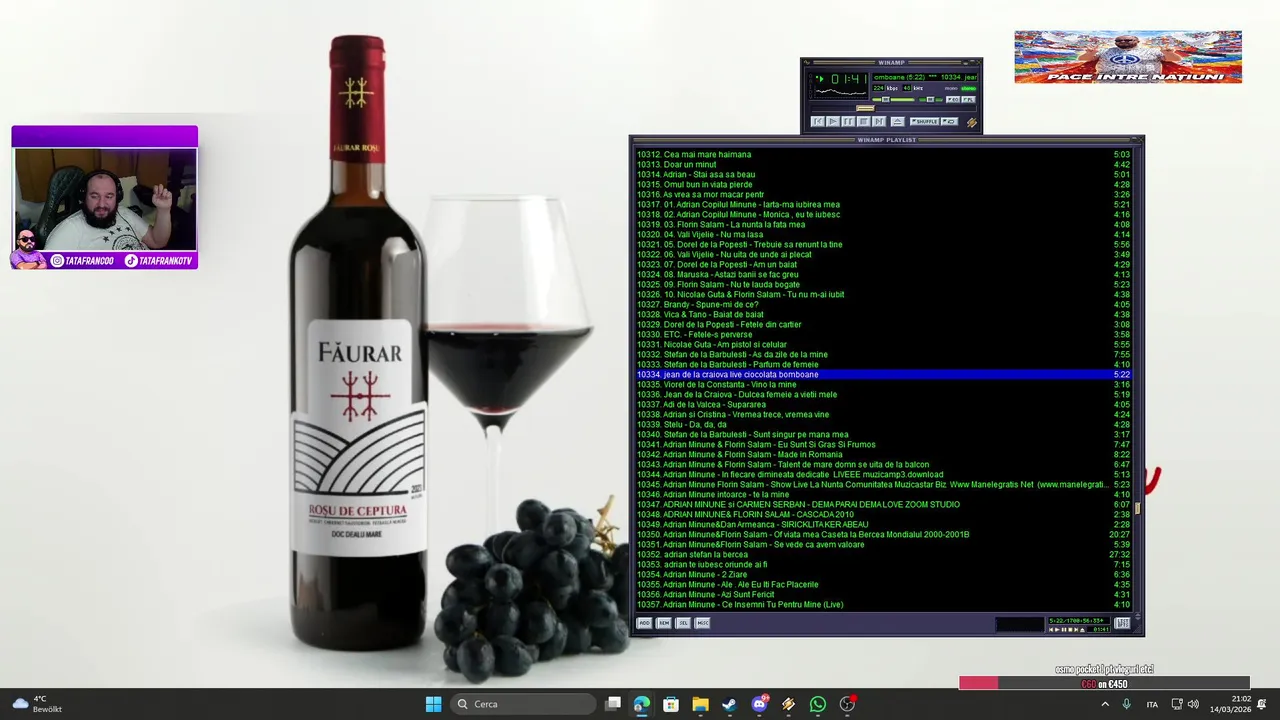Open Winamp main menu icon in title bar
Screen dimensions: 1280x720
[806, 62]
